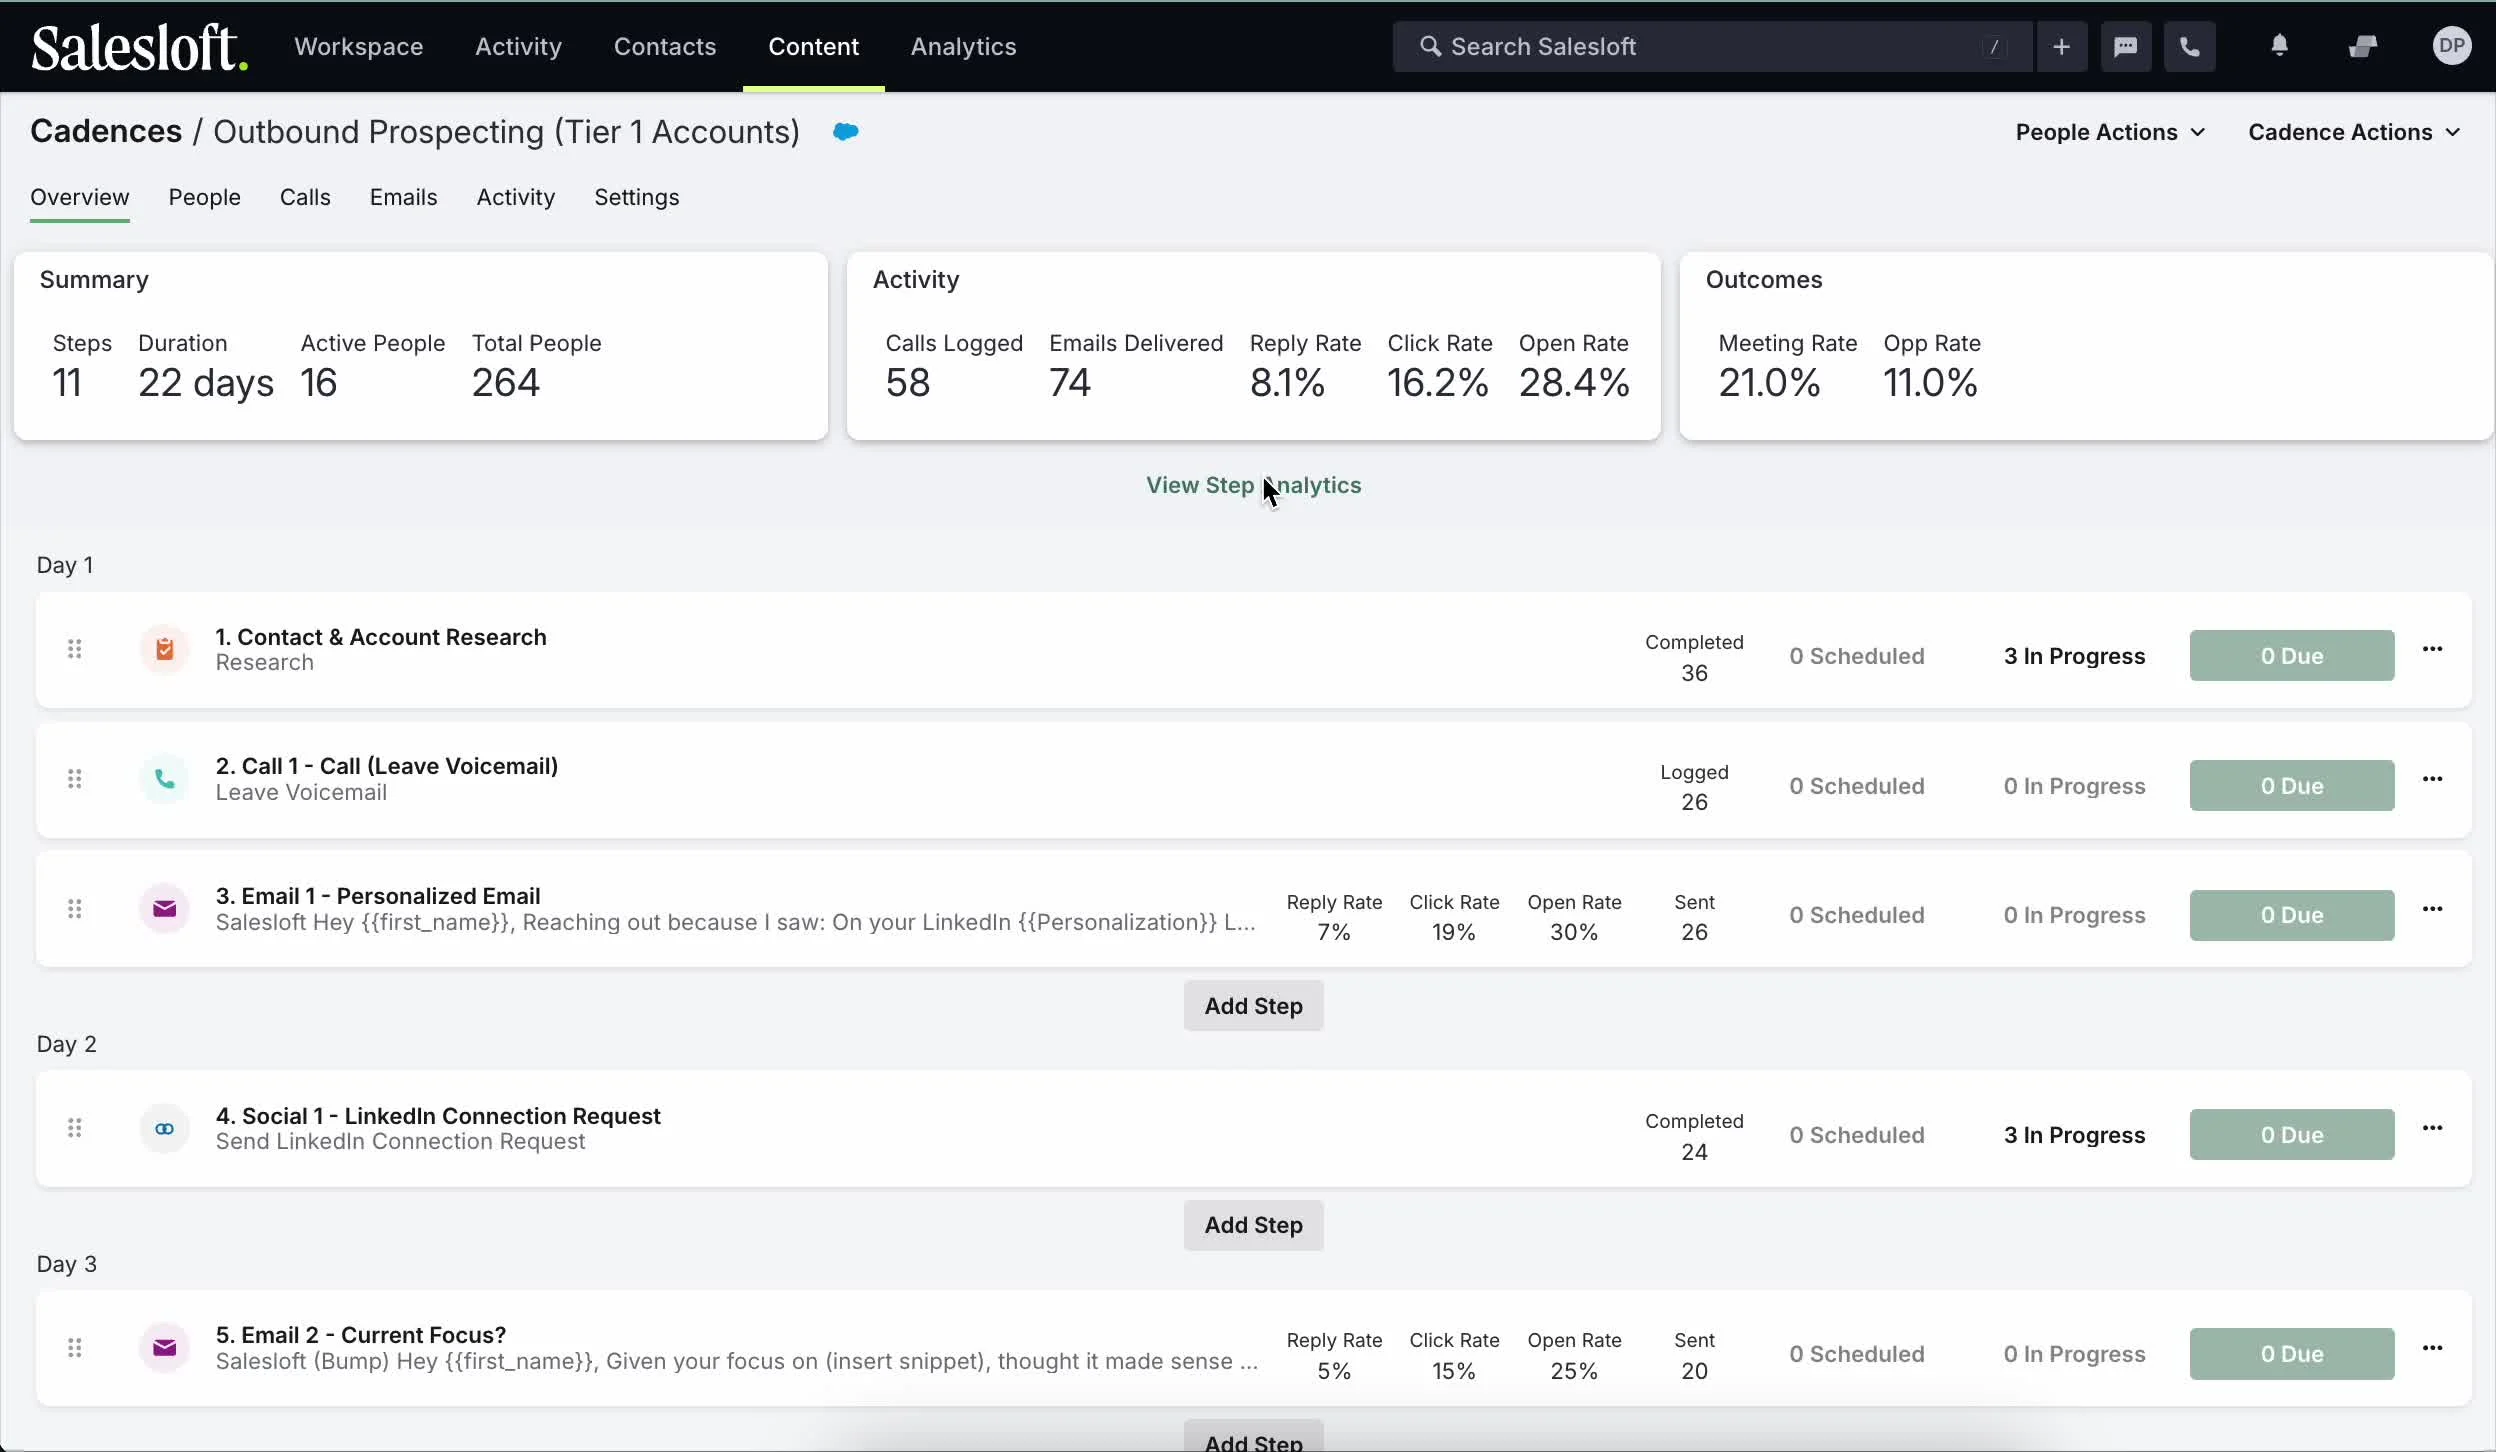Click drag handle for Call 1 step
The image size is (2496, 1452).
75,779
